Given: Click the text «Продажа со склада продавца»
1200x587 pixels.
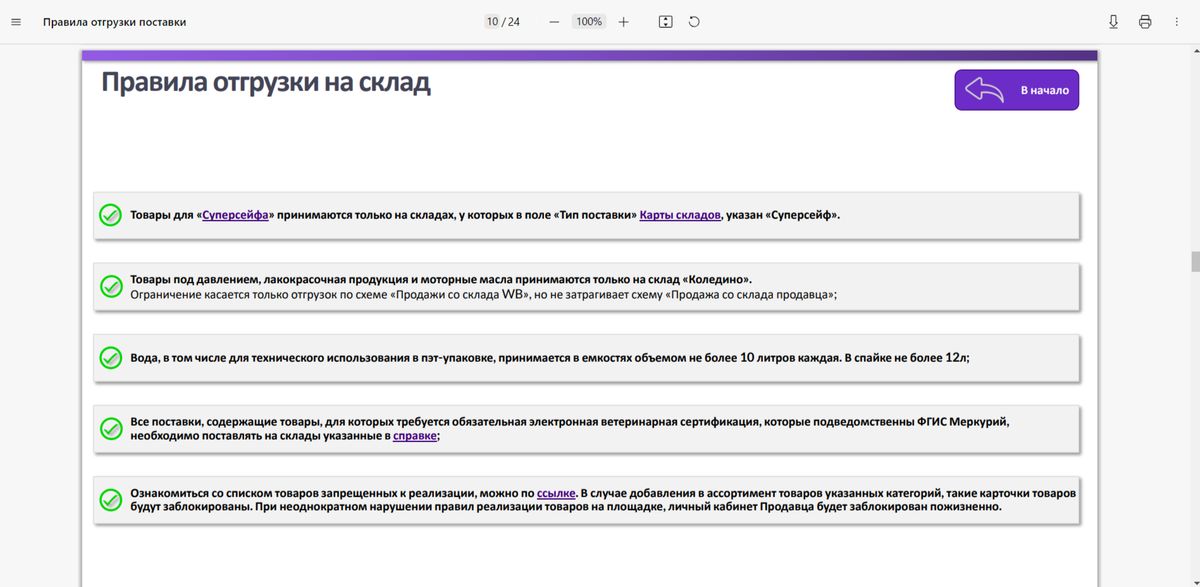Looking at the screenshot, I should [750, 294].
